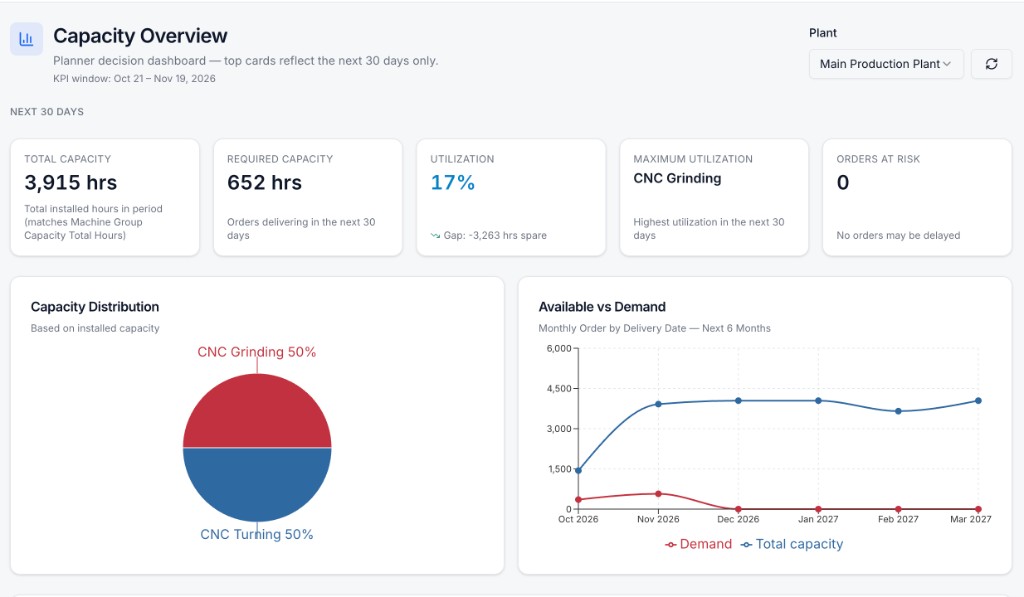Click the refresh icon button

(x=991, y=64)
